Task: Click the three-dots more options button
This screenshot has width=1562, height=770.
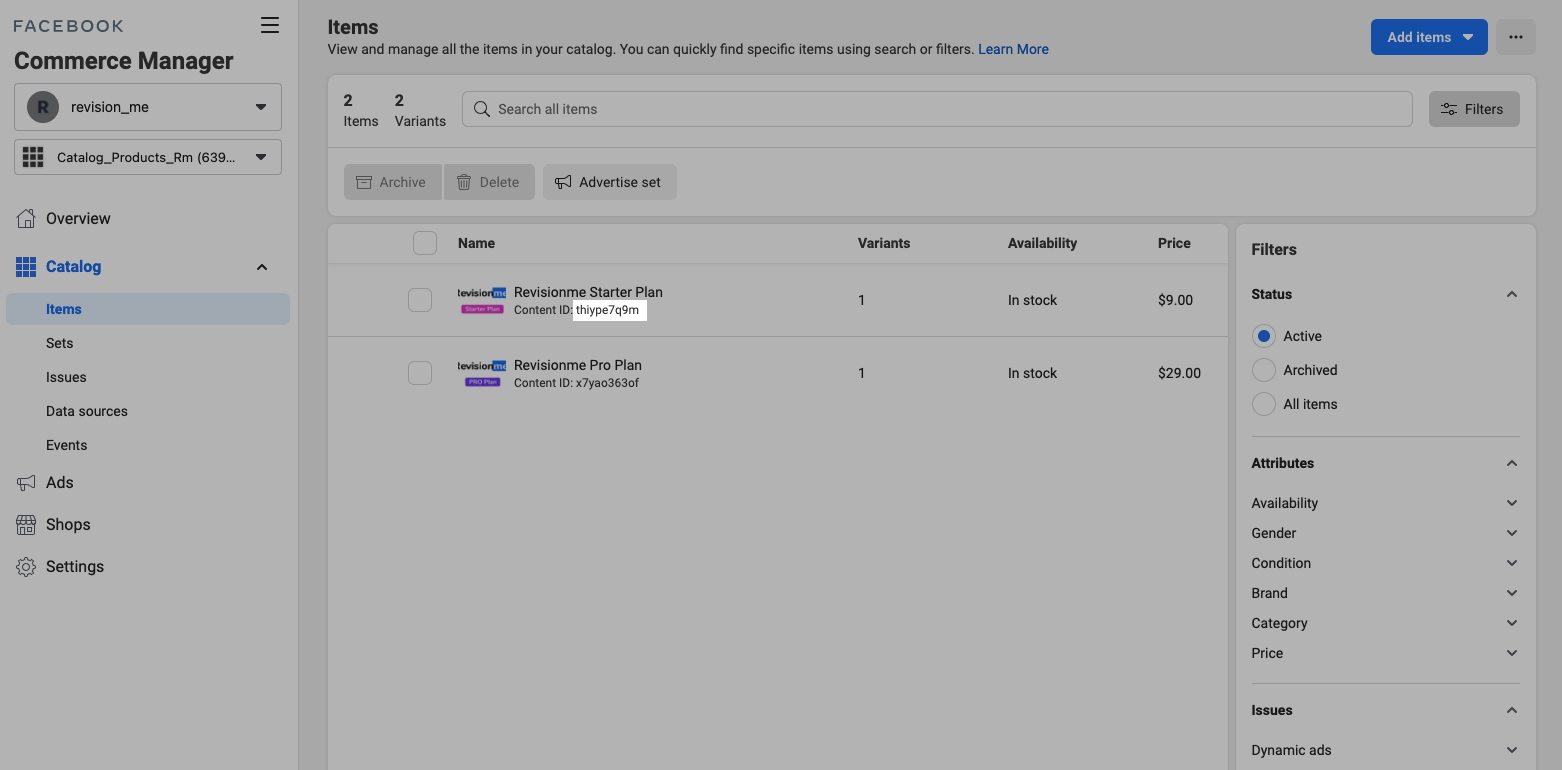Action: 1515,37
